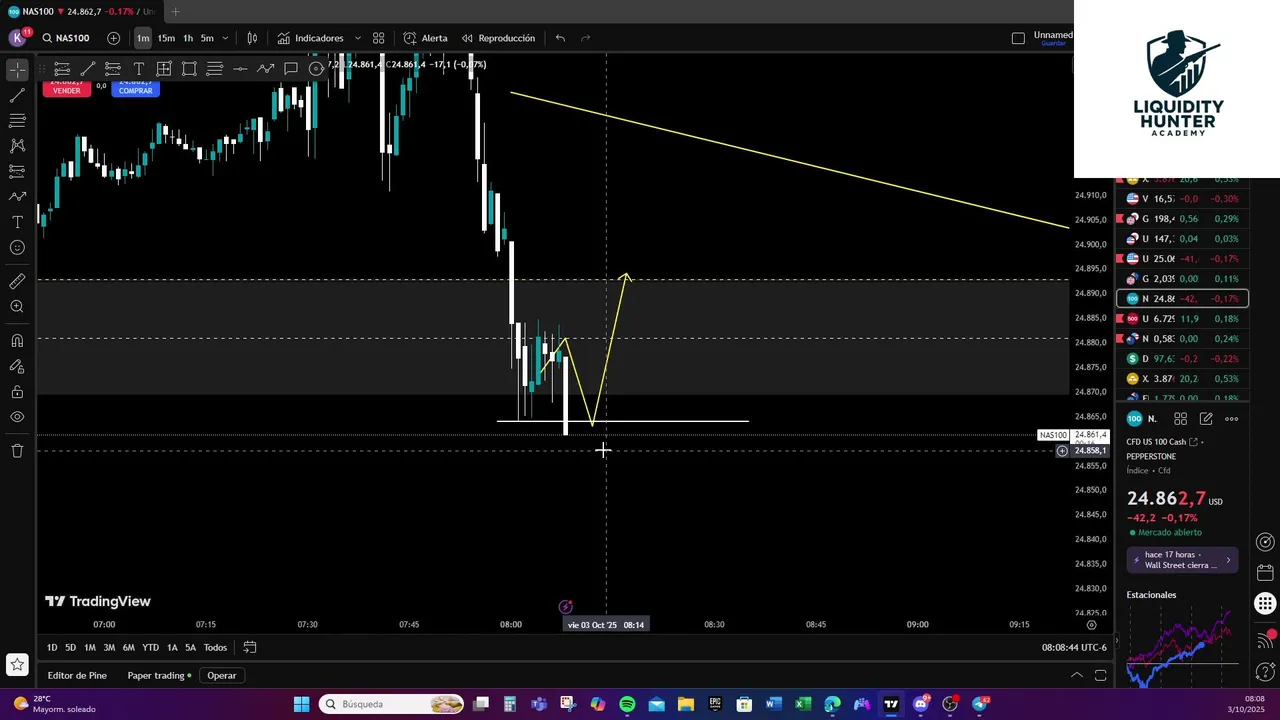Open the symbol search NAS100 field
The height and width of the screenshot is (720, 1280).
[66, 38]
